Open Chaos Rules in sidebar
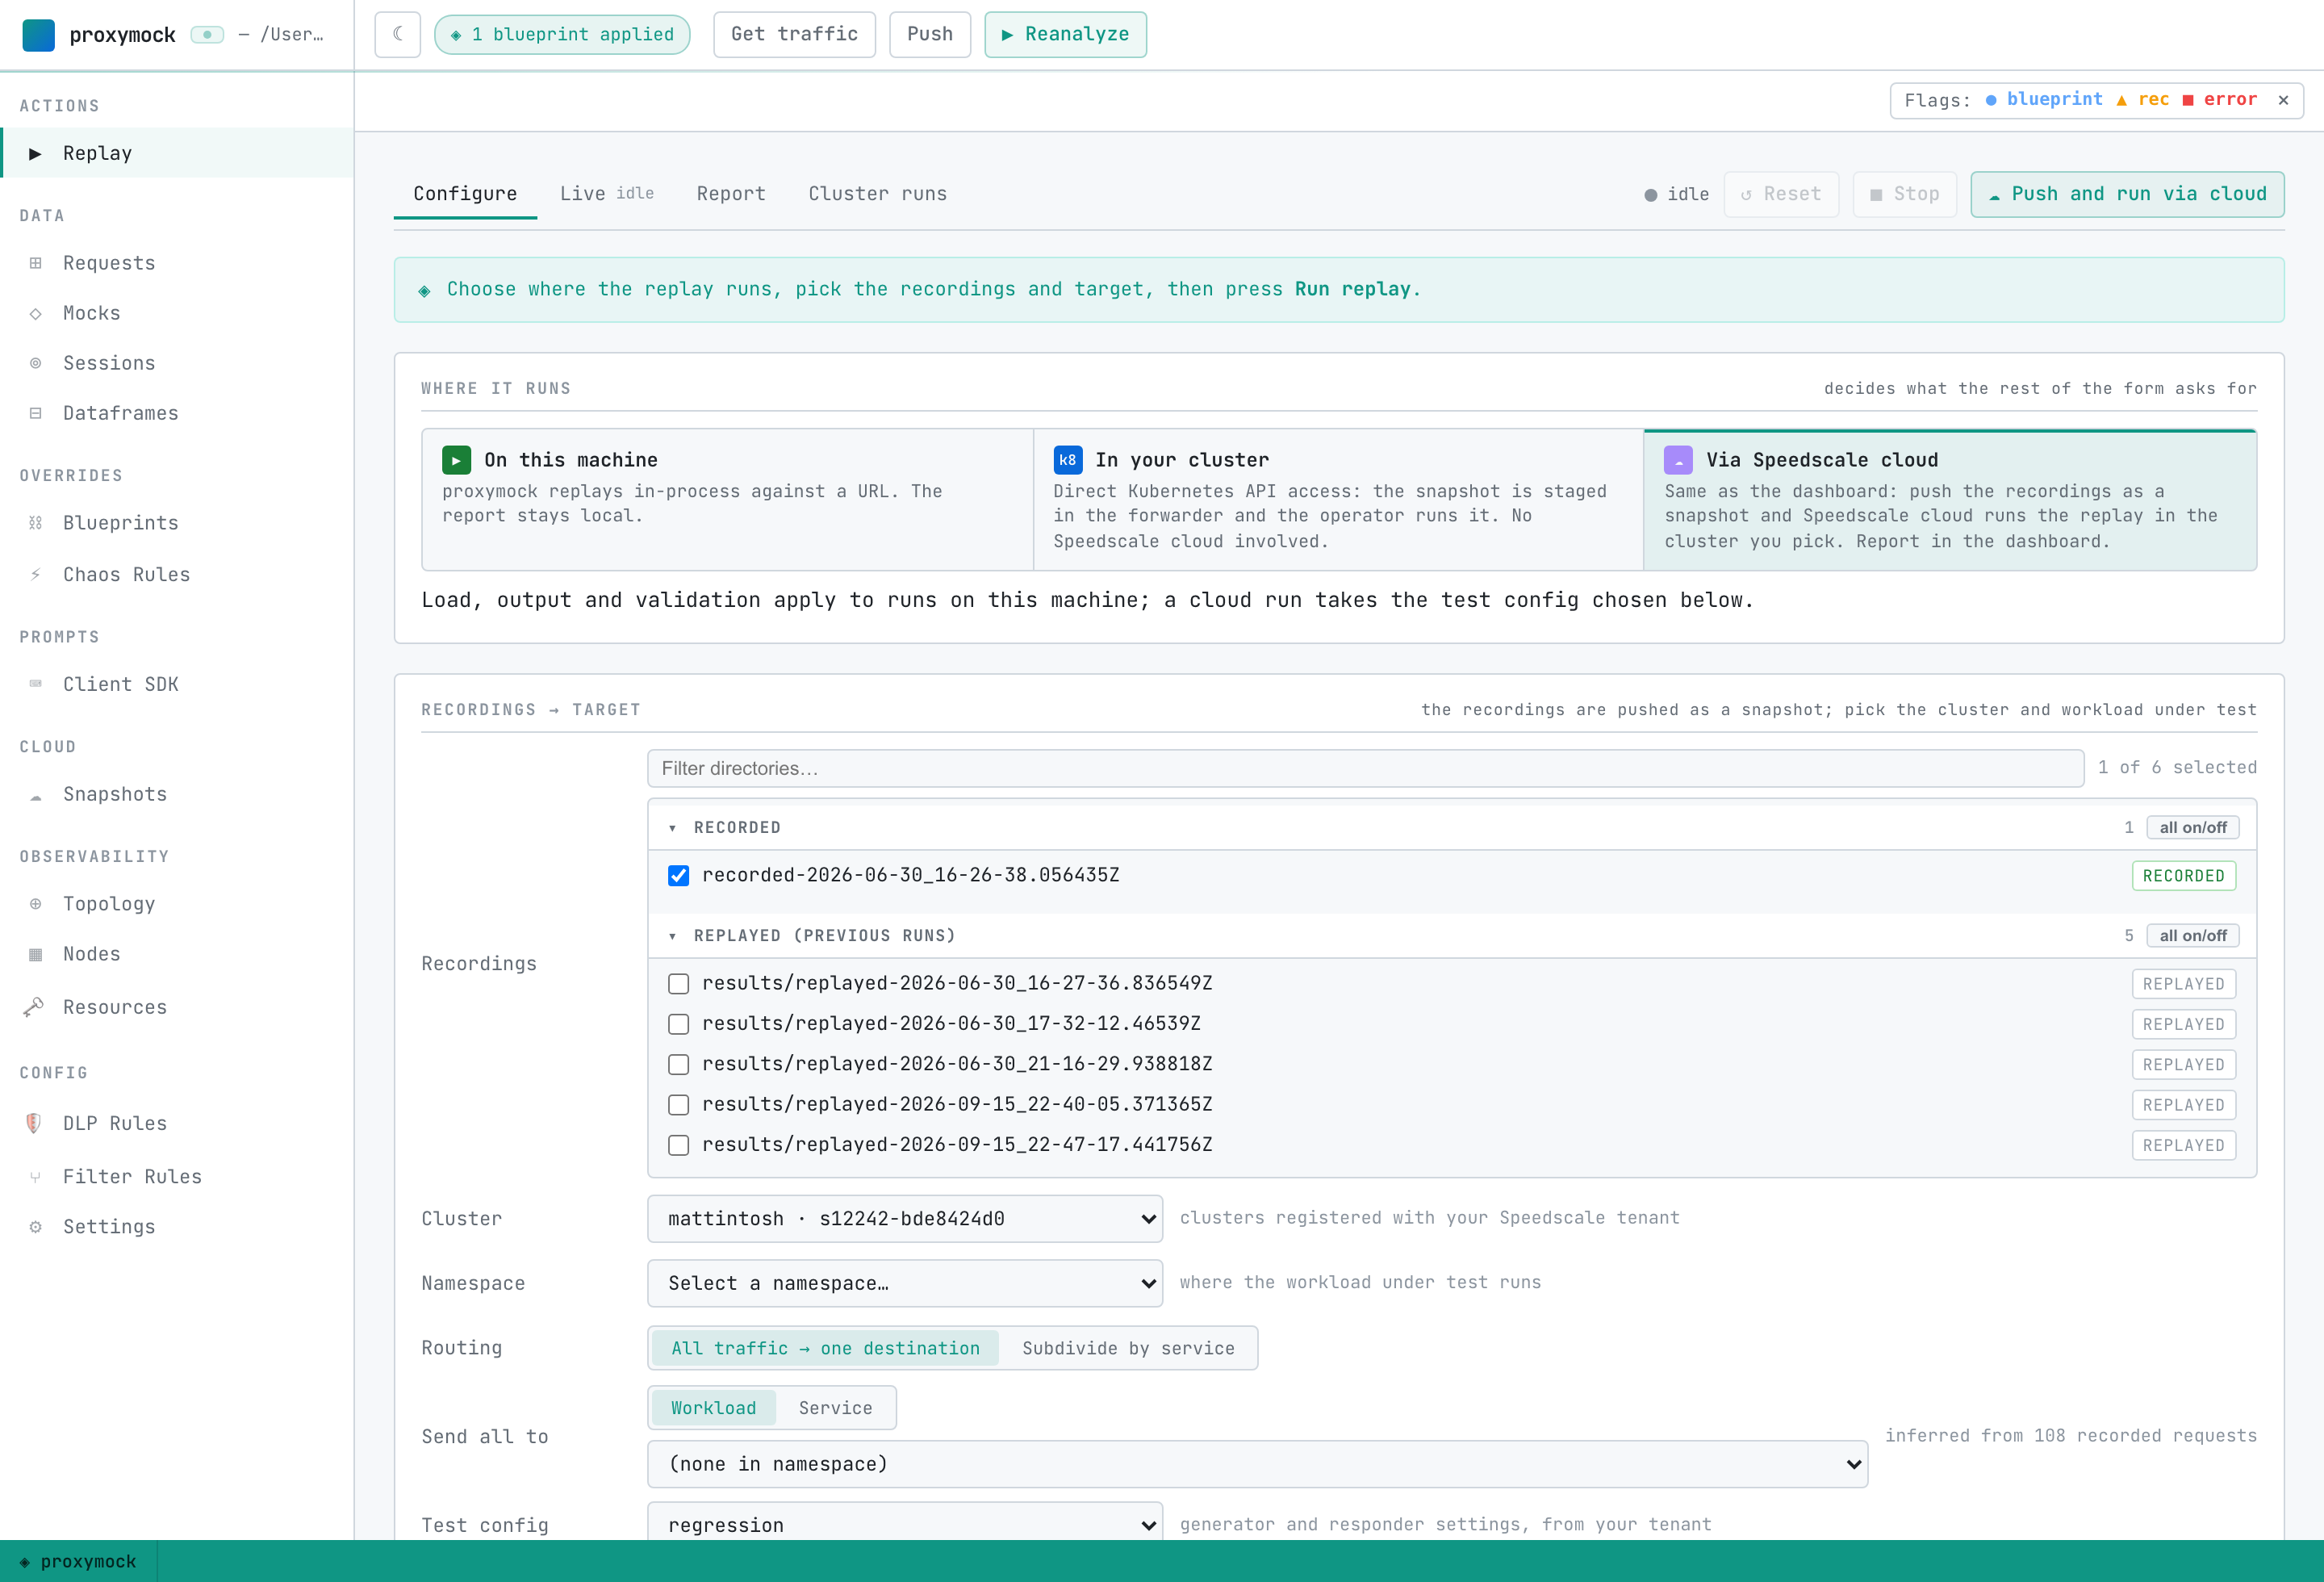 (x=176, y=574)
